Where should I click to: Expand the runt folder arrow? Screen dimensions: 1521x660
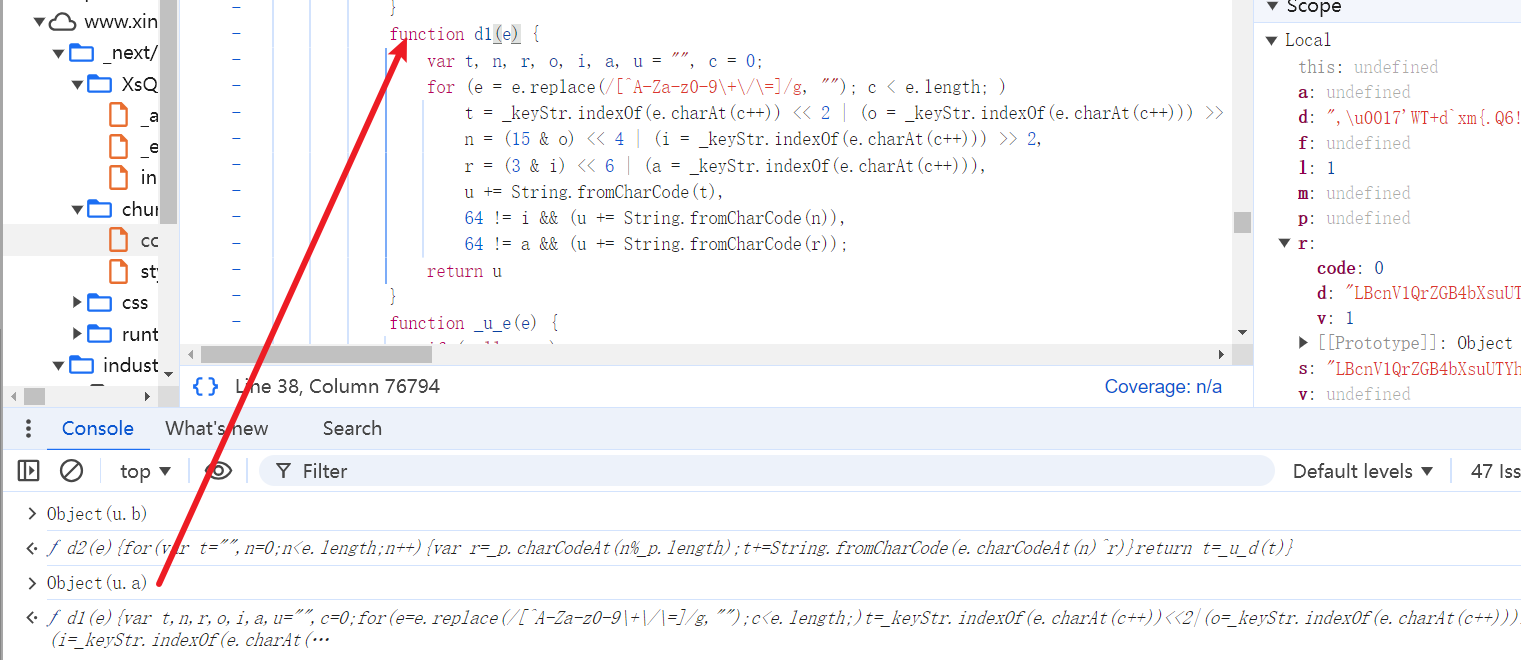pos(77,333)
